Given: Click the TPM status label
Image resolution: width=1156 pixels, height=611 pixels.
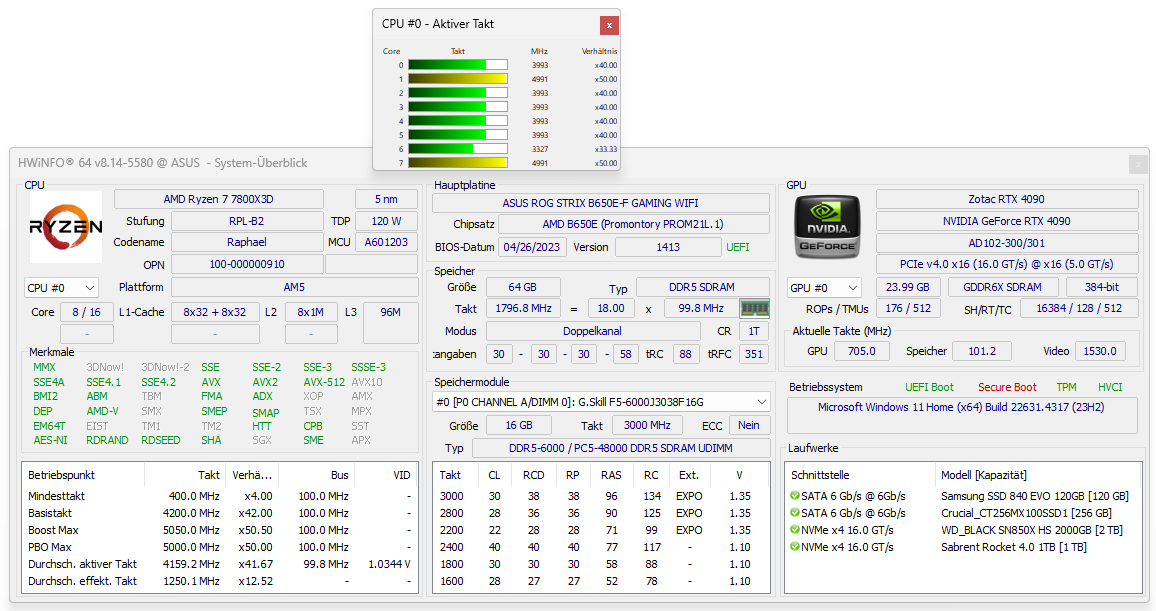Looking at the screenshot, I should pos(1066,387).
